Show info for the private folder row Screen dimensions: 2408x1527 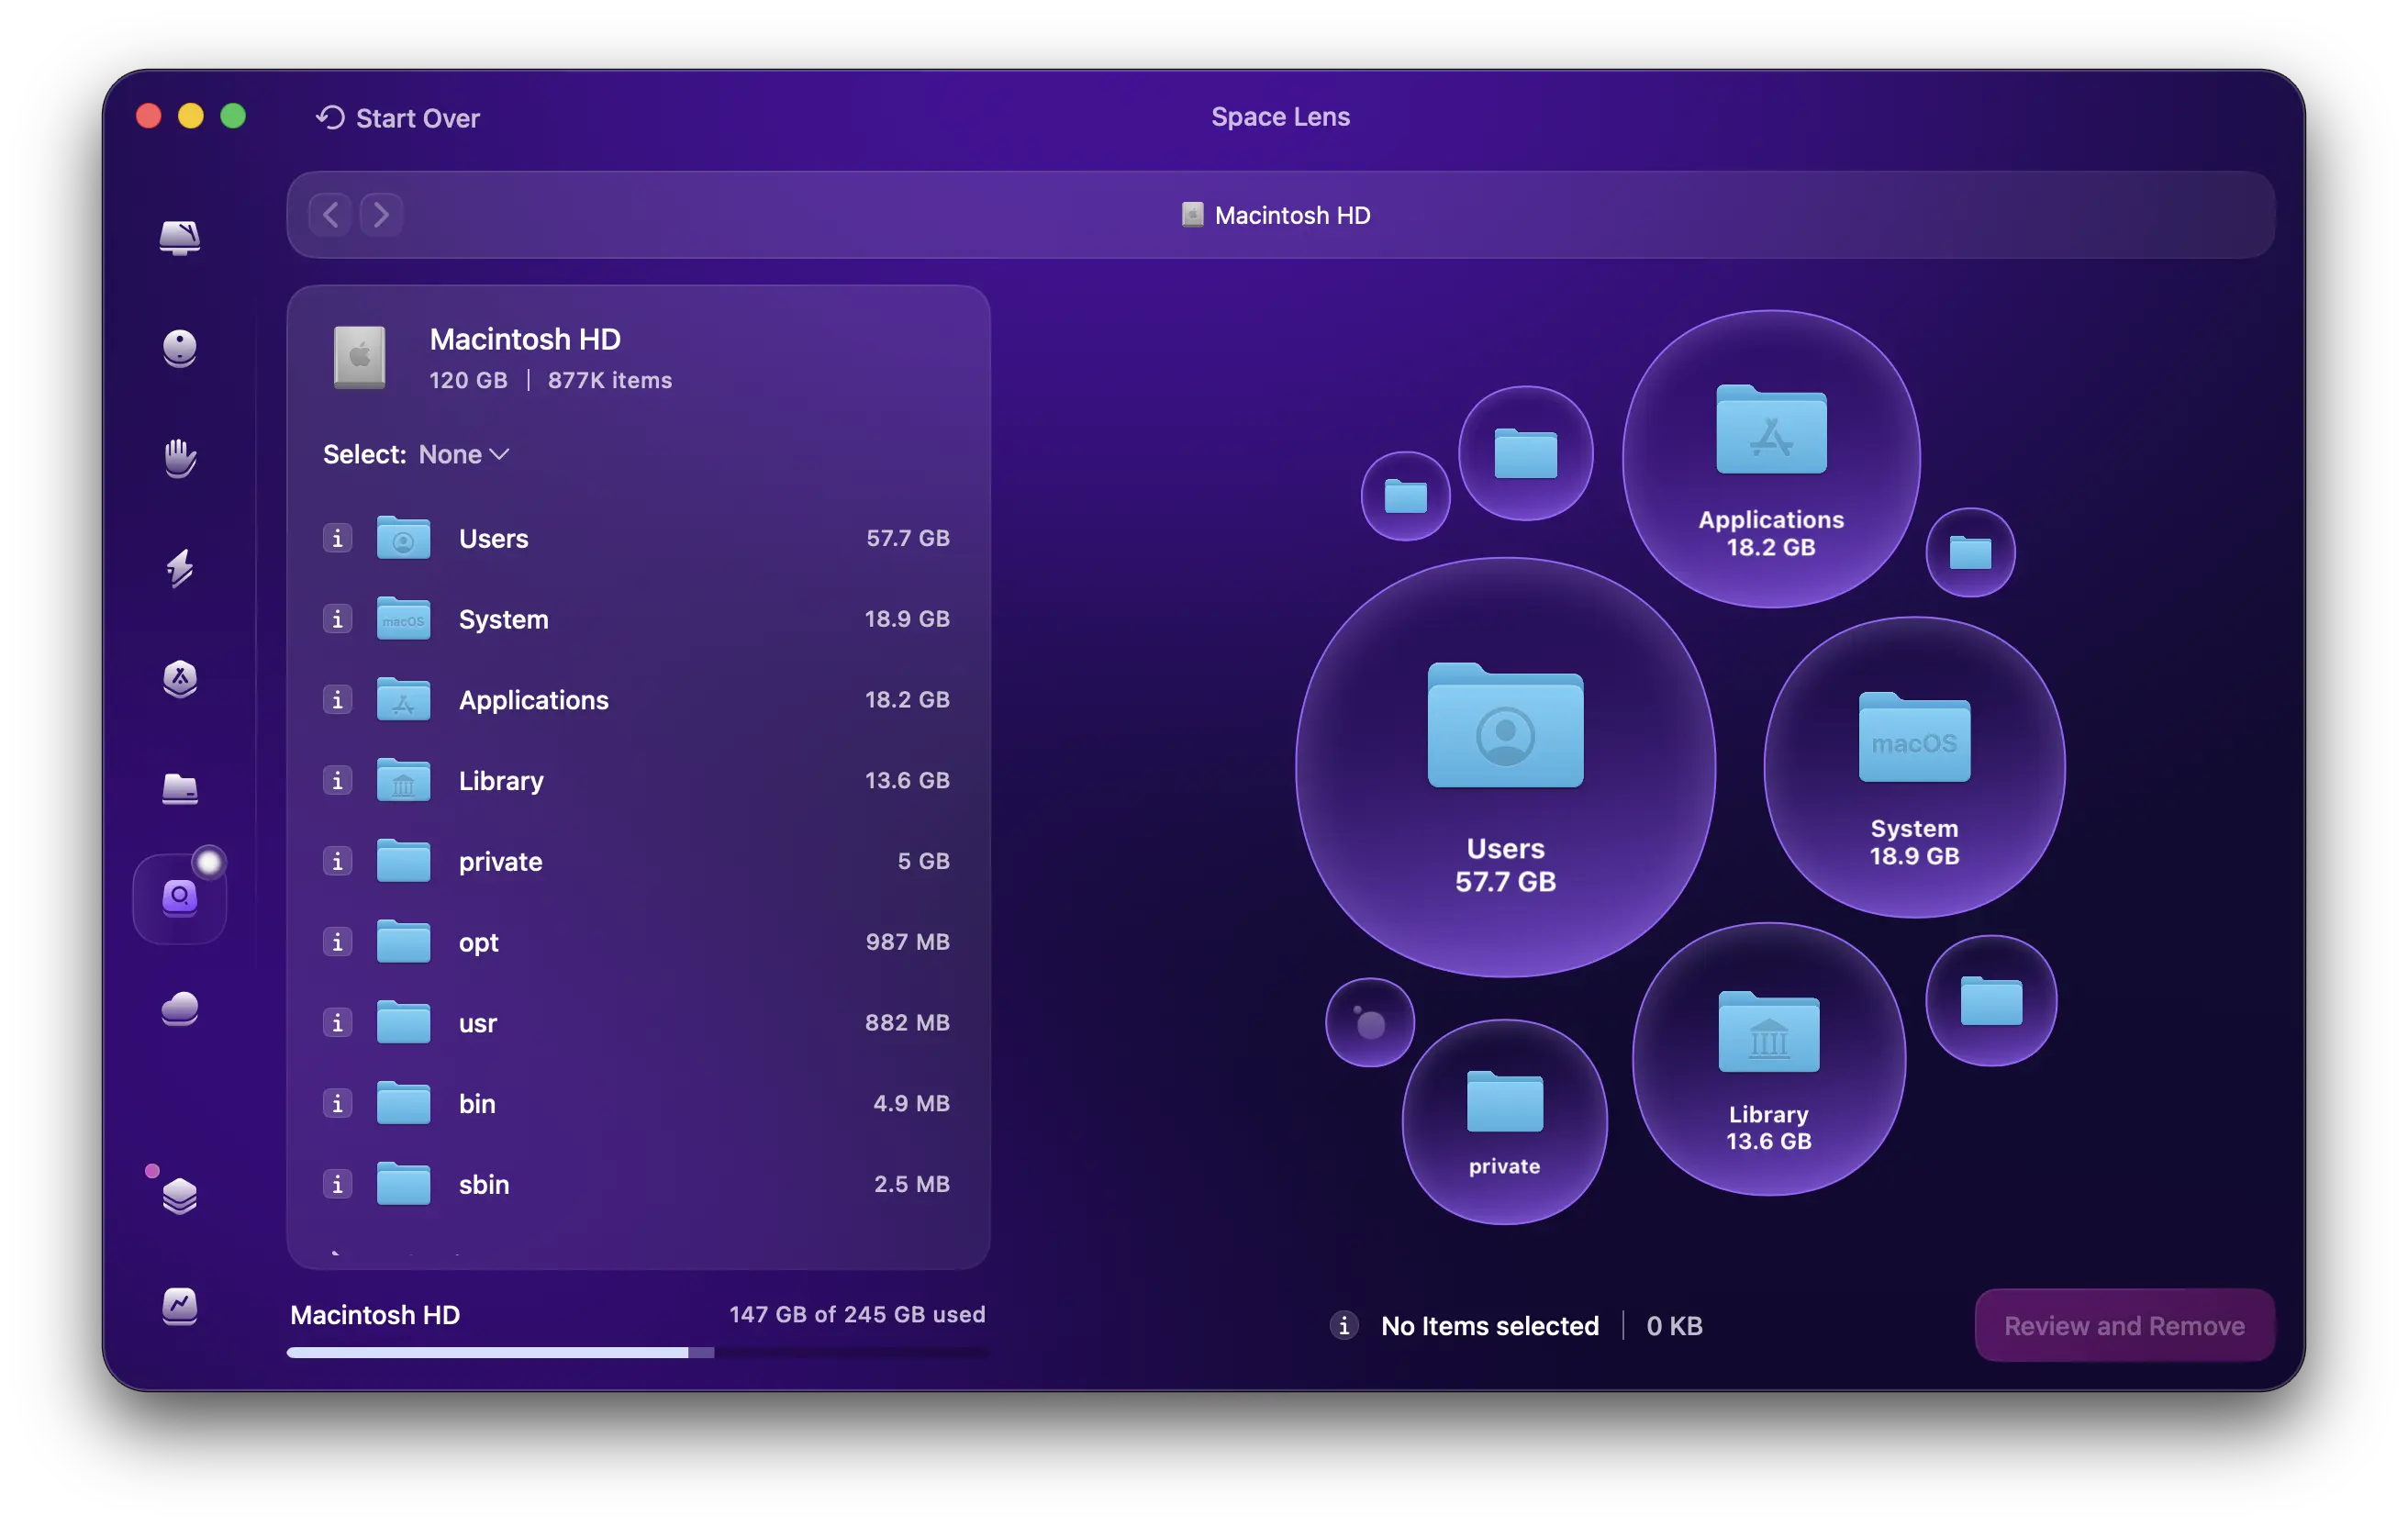pyautogui.click(x=338, y=861)
